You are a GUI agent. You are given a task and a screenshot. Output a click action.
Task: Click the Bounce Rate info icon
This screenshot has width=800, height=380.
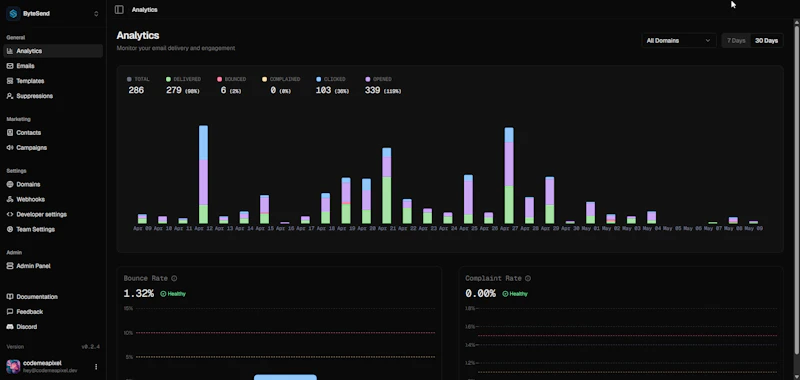(174, 278)
